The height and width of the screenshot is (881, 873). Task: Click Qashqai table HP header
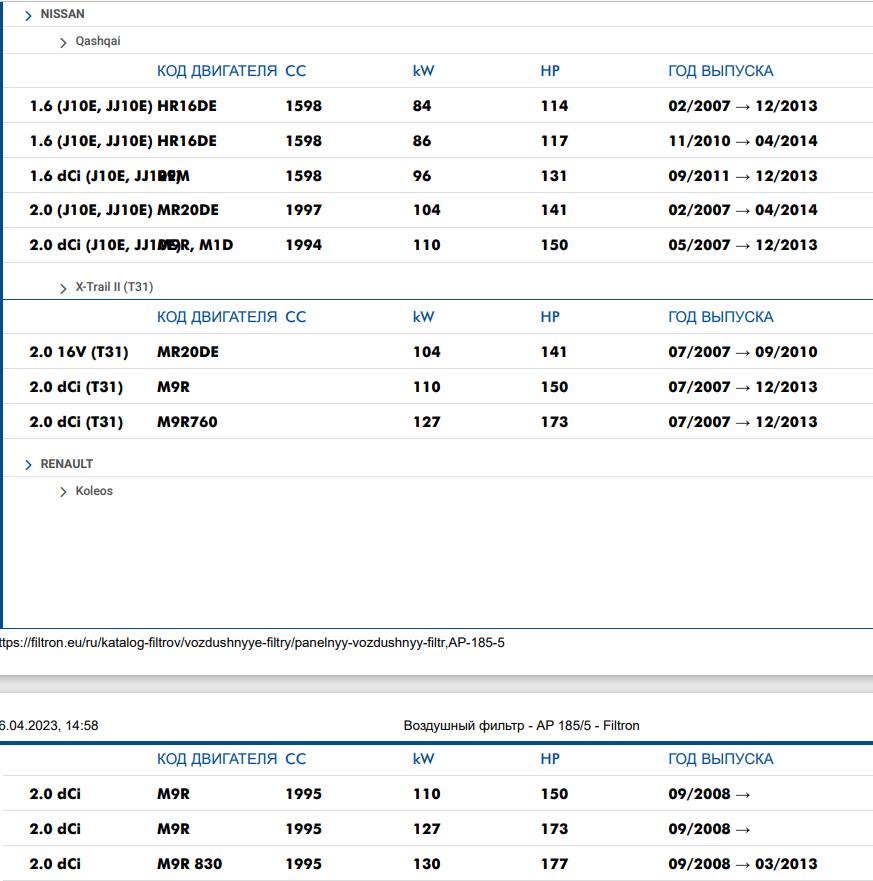pos(550,71)
